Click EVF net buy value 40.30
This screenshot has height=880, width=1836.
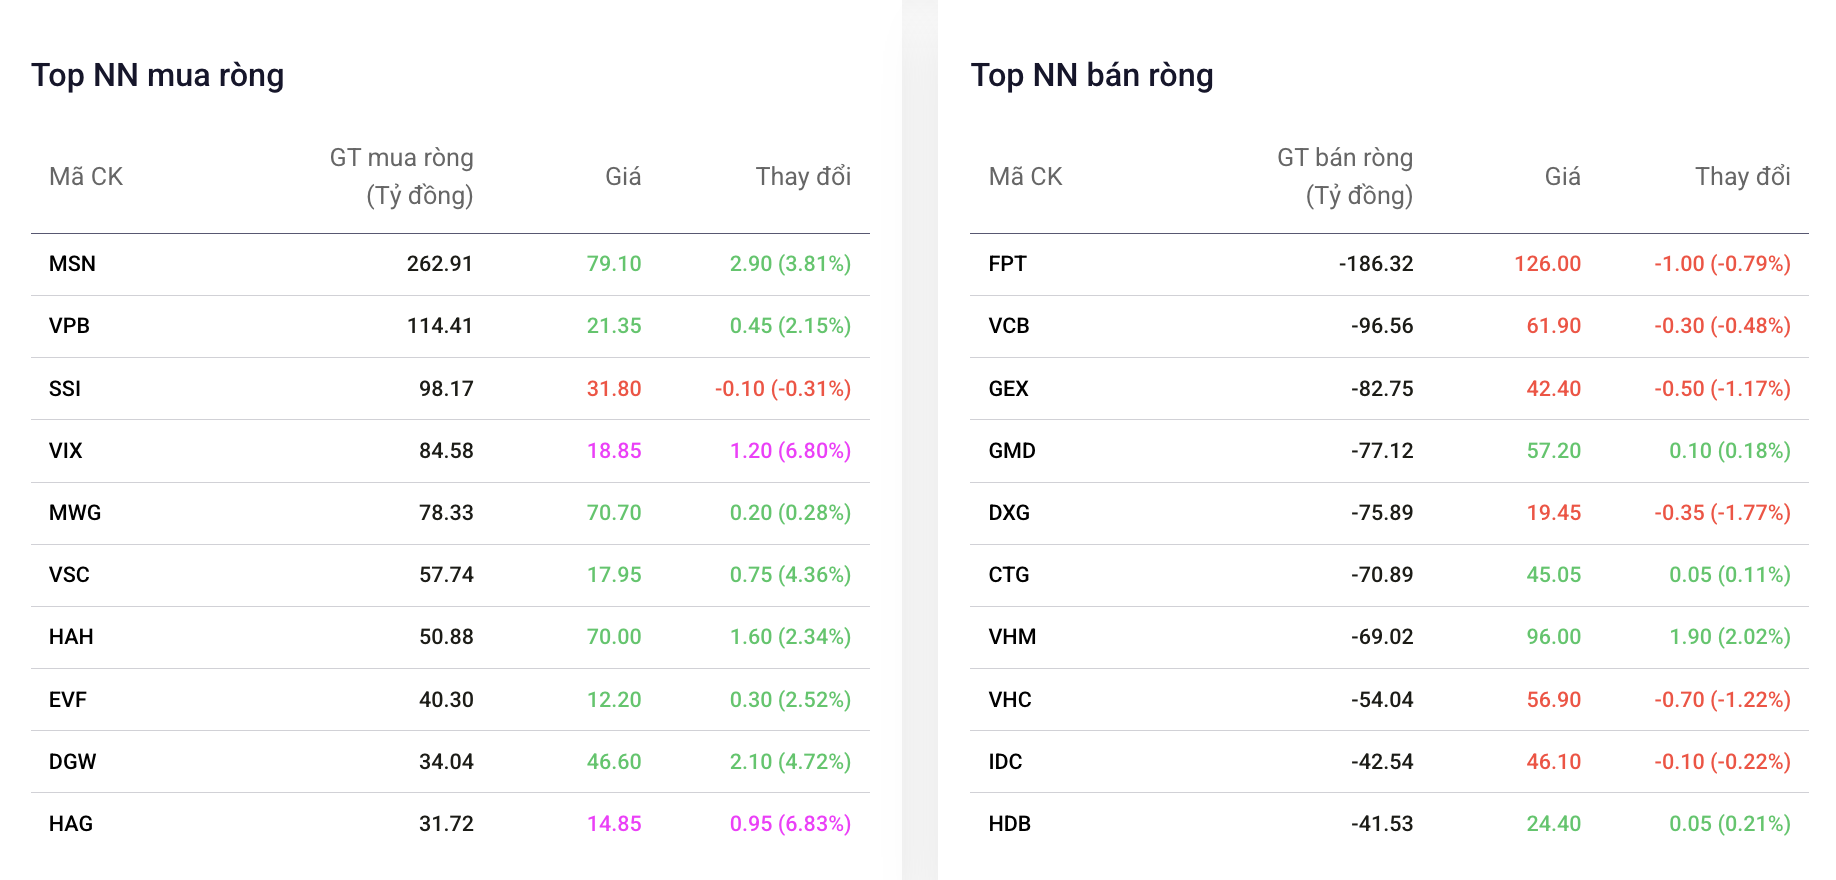446,700
